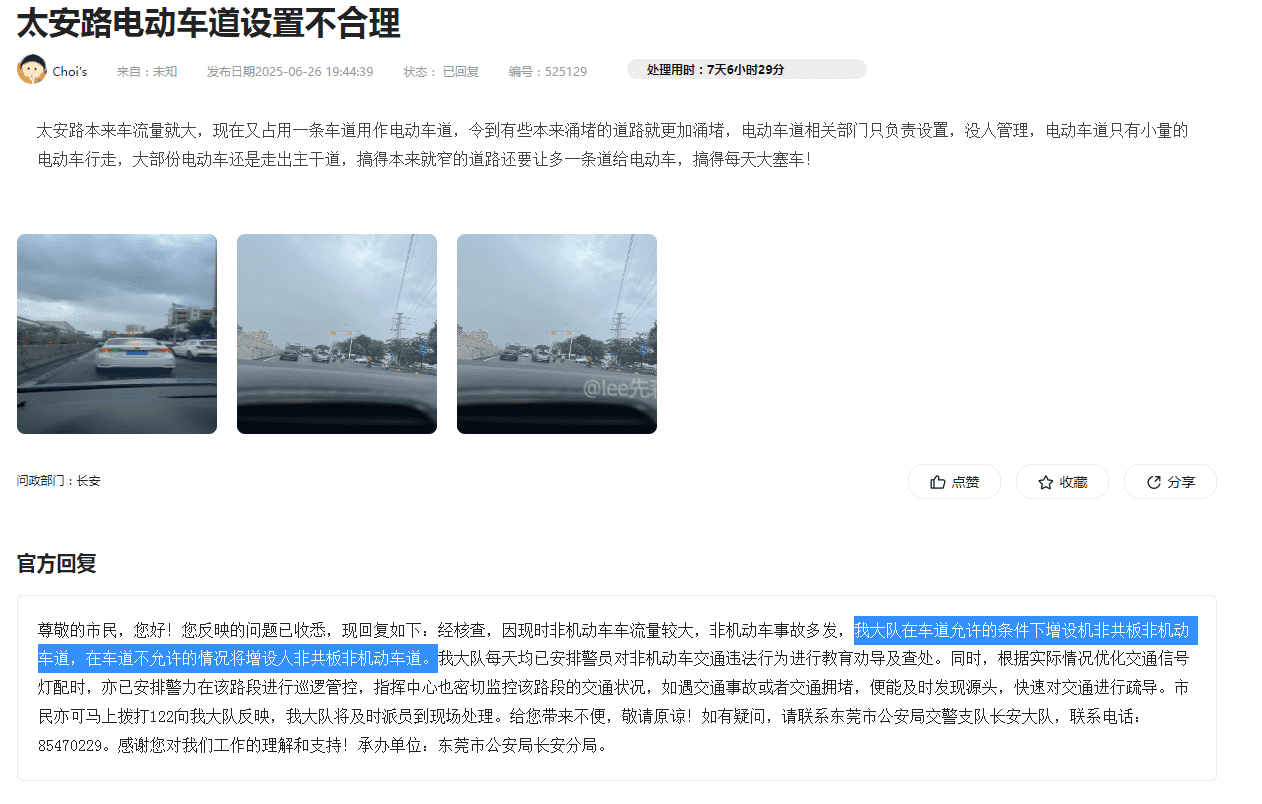This screenshot has height=804, width=1262.
Task: Click the thumbs-up icon in 点赞 button
Action: pos(937,482)
